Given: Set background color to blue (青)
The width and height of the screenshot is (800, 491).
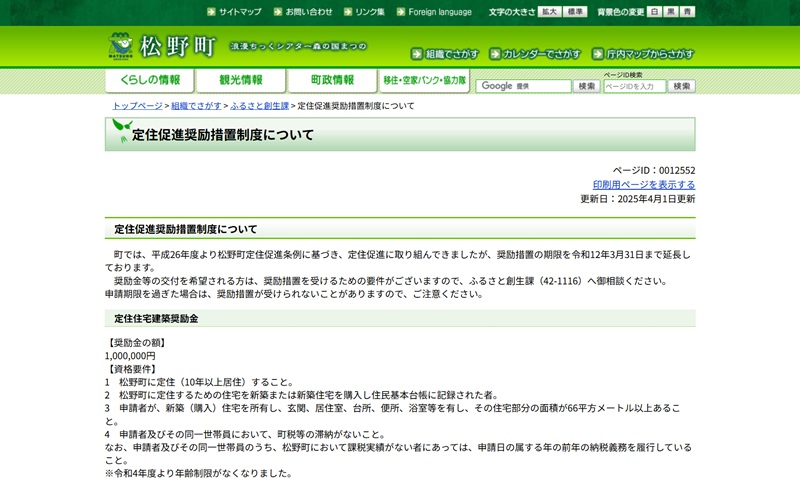Looking at the screenshot, I should [688, 12].
